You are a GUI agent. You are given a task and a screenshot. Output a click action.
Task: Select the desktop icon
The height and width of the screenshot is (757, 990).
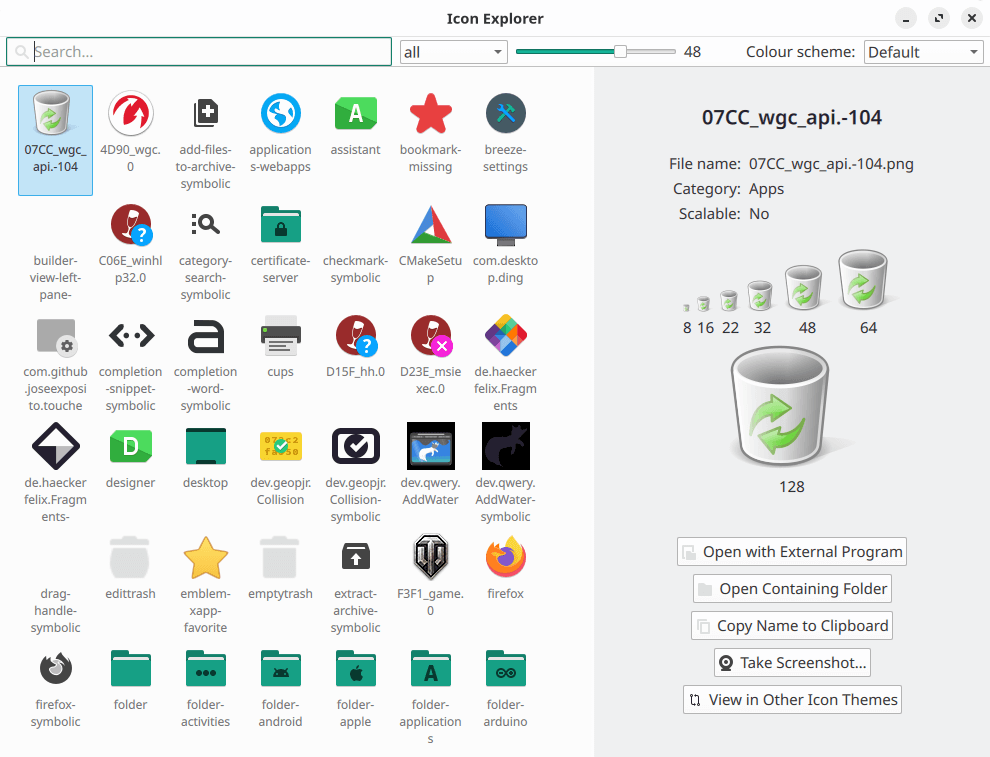pos(205,447)
